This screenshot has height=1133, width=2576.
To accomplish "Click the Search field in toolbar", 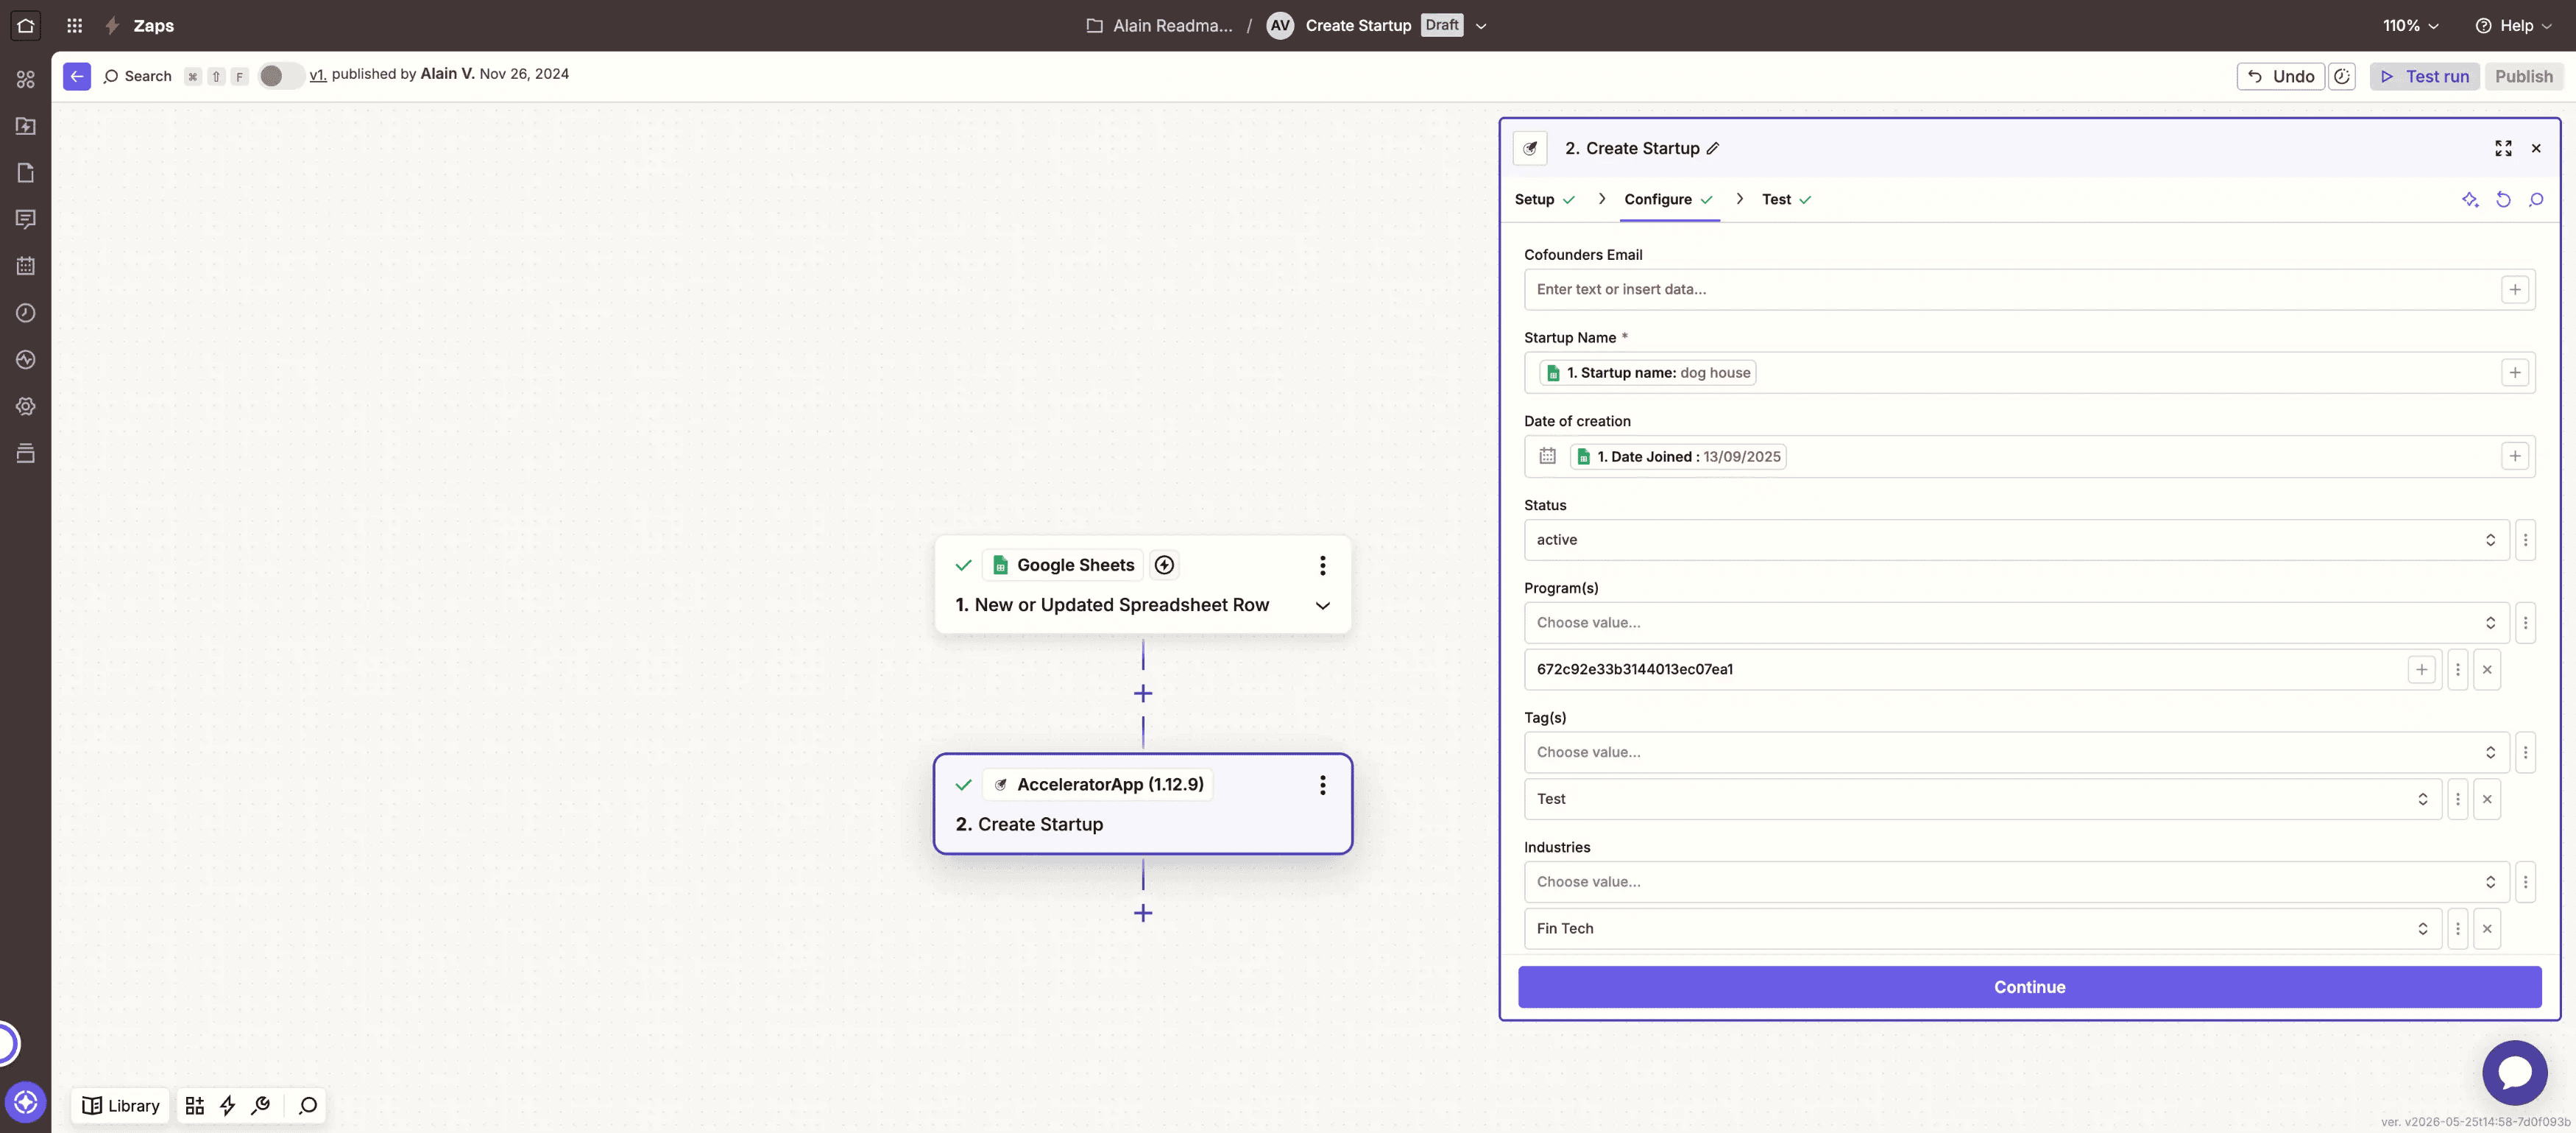I will click(138, 76).
